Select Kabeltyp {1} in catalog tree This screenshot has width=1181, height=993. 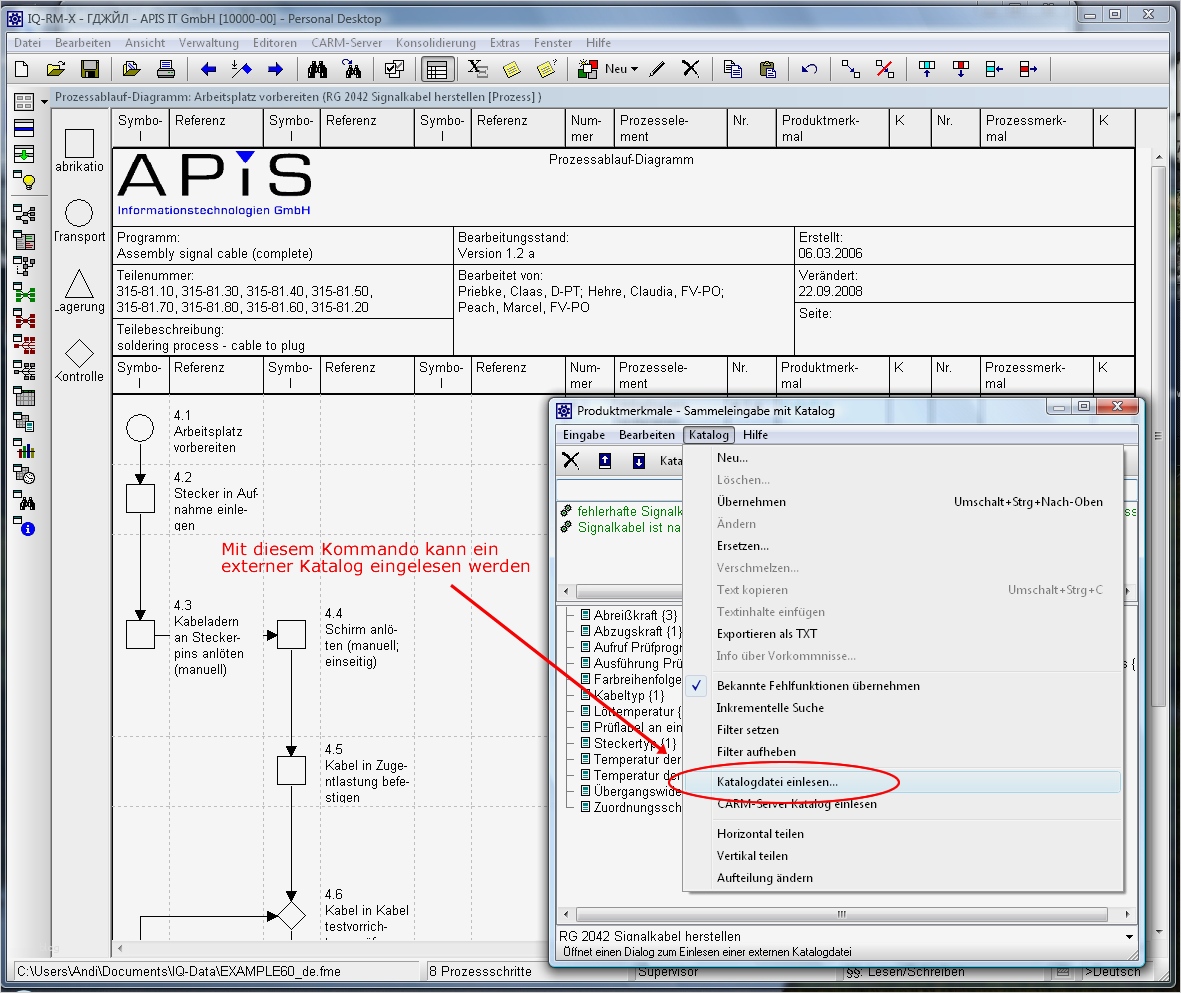coord(628,695)
